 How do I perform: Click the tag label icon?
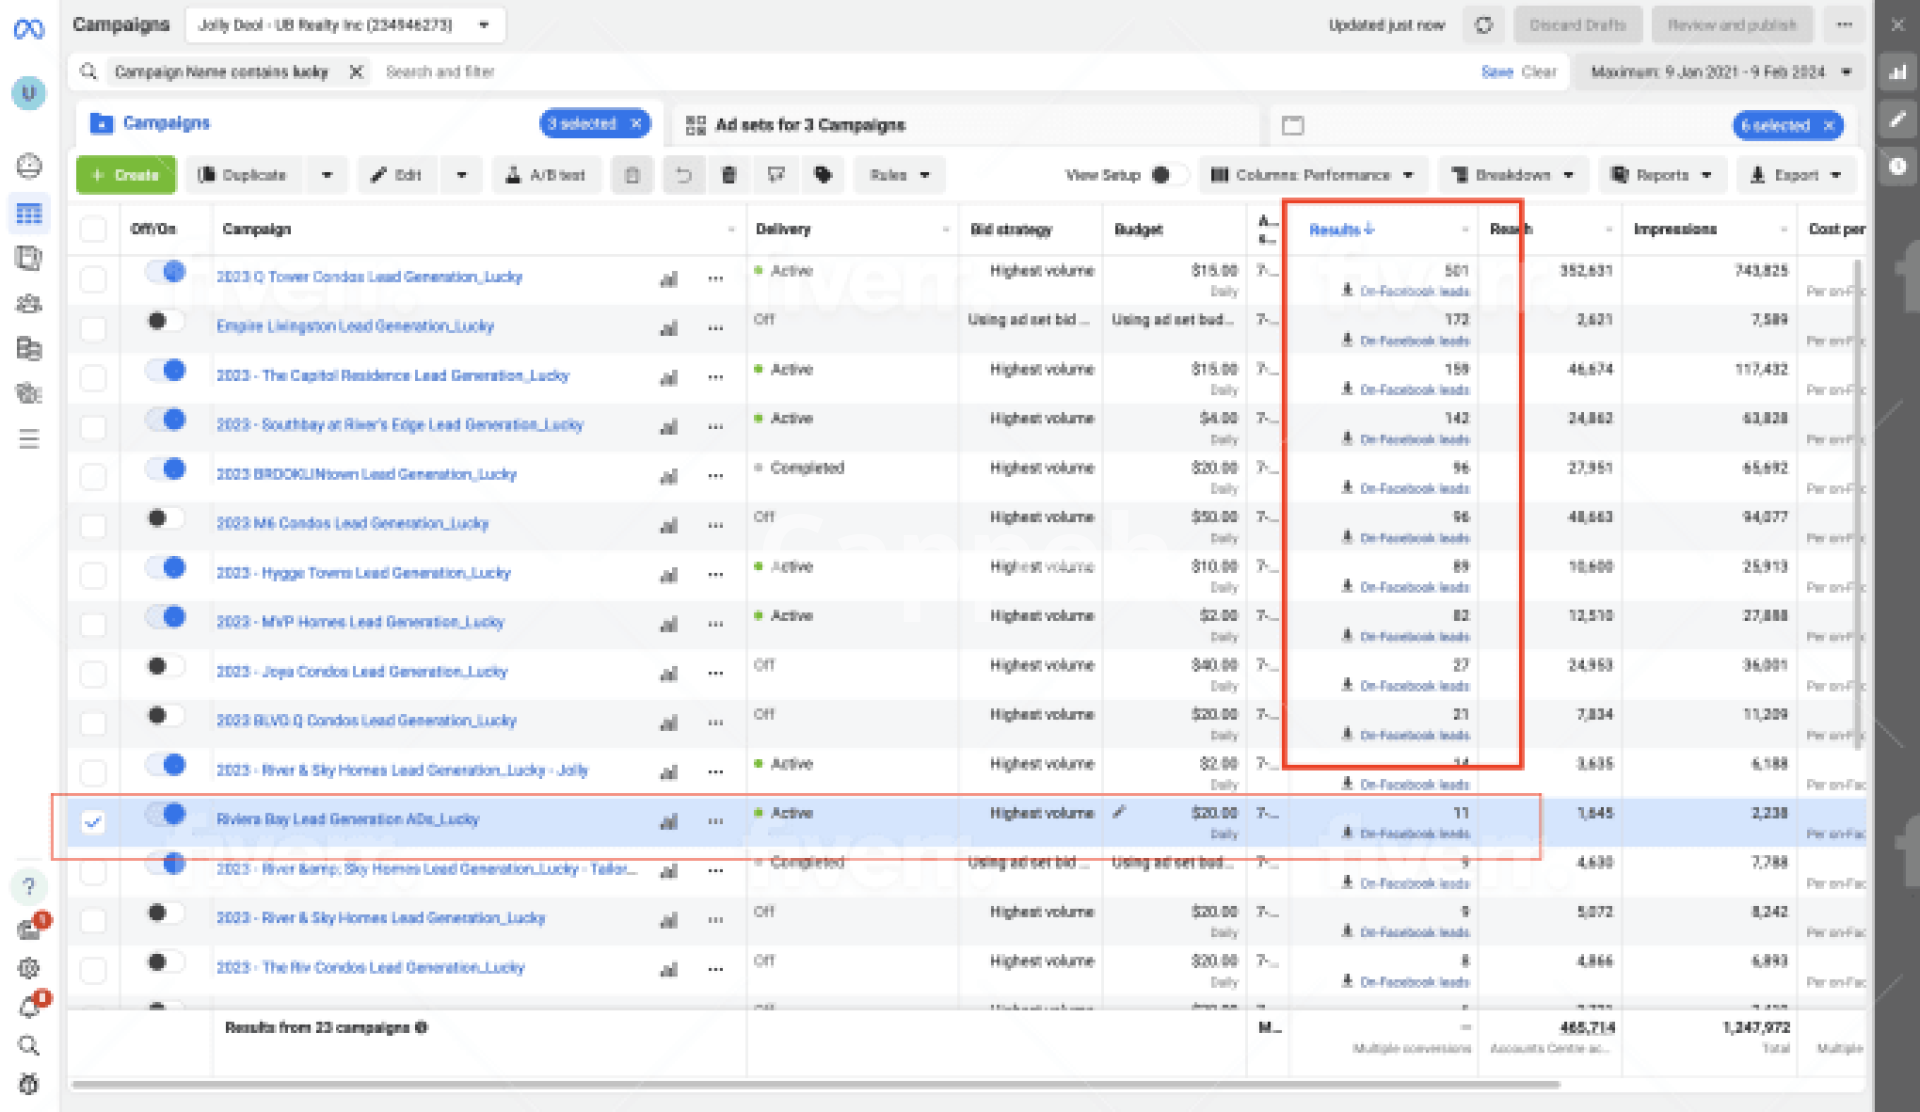(823, 175)
